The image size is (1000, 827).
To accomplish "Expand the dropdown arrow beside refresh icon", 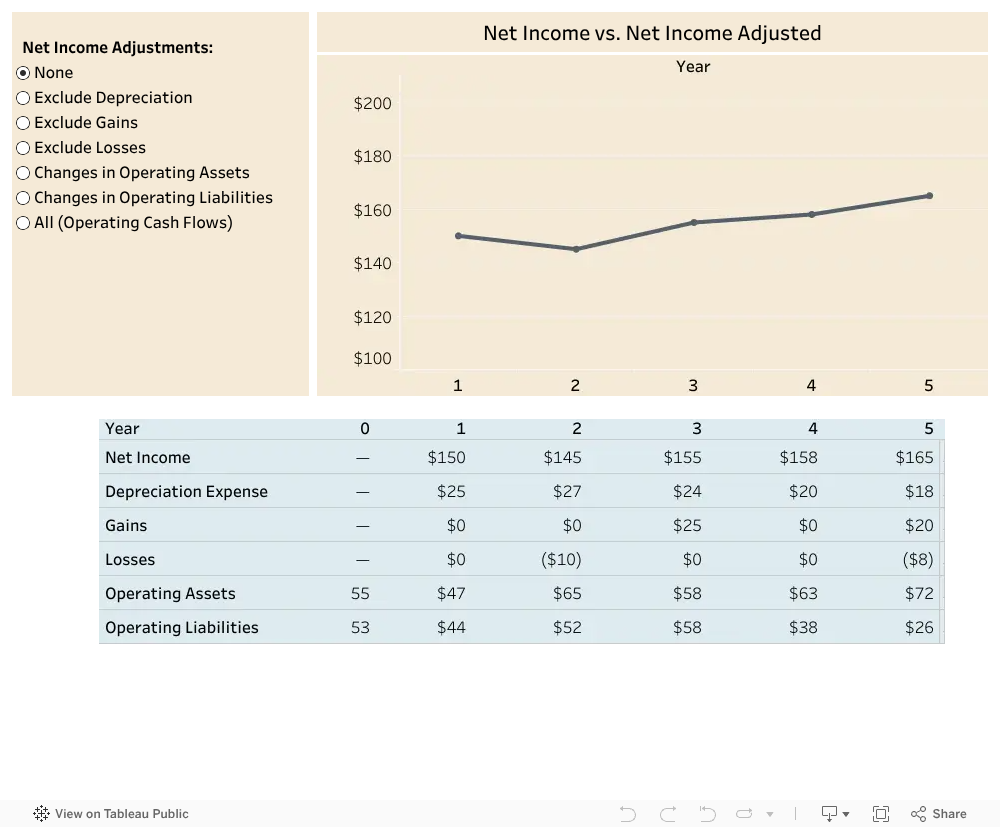I will (x=770, y=814).
